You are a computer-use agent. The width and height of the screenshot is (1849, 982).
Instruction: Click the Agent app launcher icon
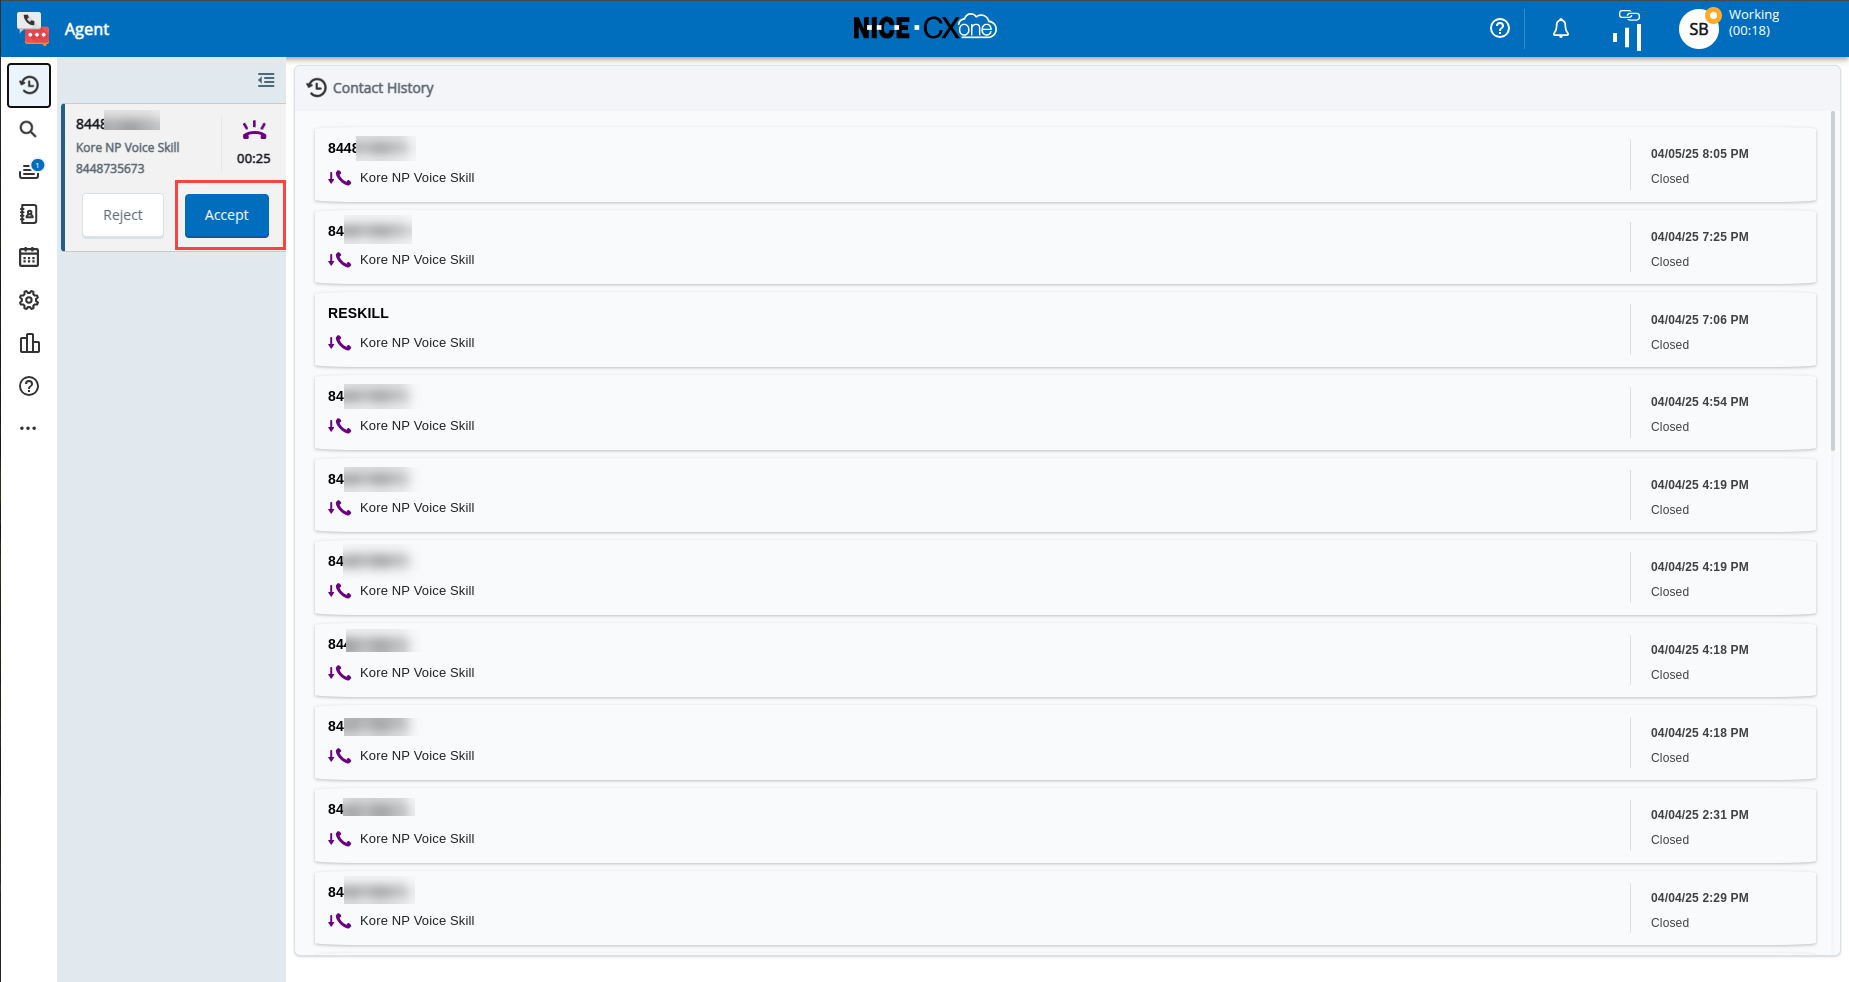pyautogui.click(x=33, y=29)
